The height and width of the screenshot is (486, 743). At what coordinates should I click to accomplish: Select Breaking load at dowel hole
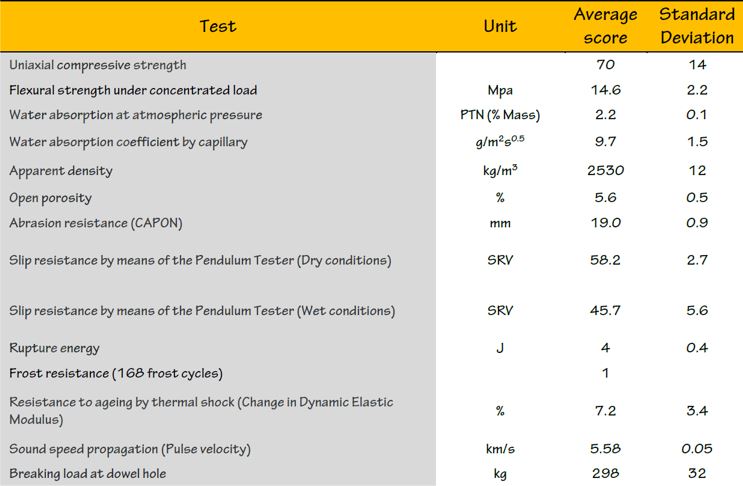[88, 474]
